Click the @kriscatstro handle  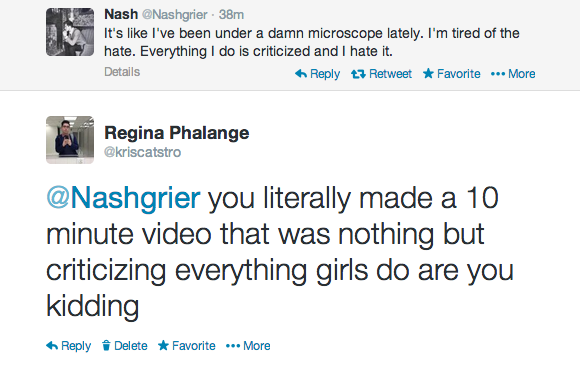(142, 152)
